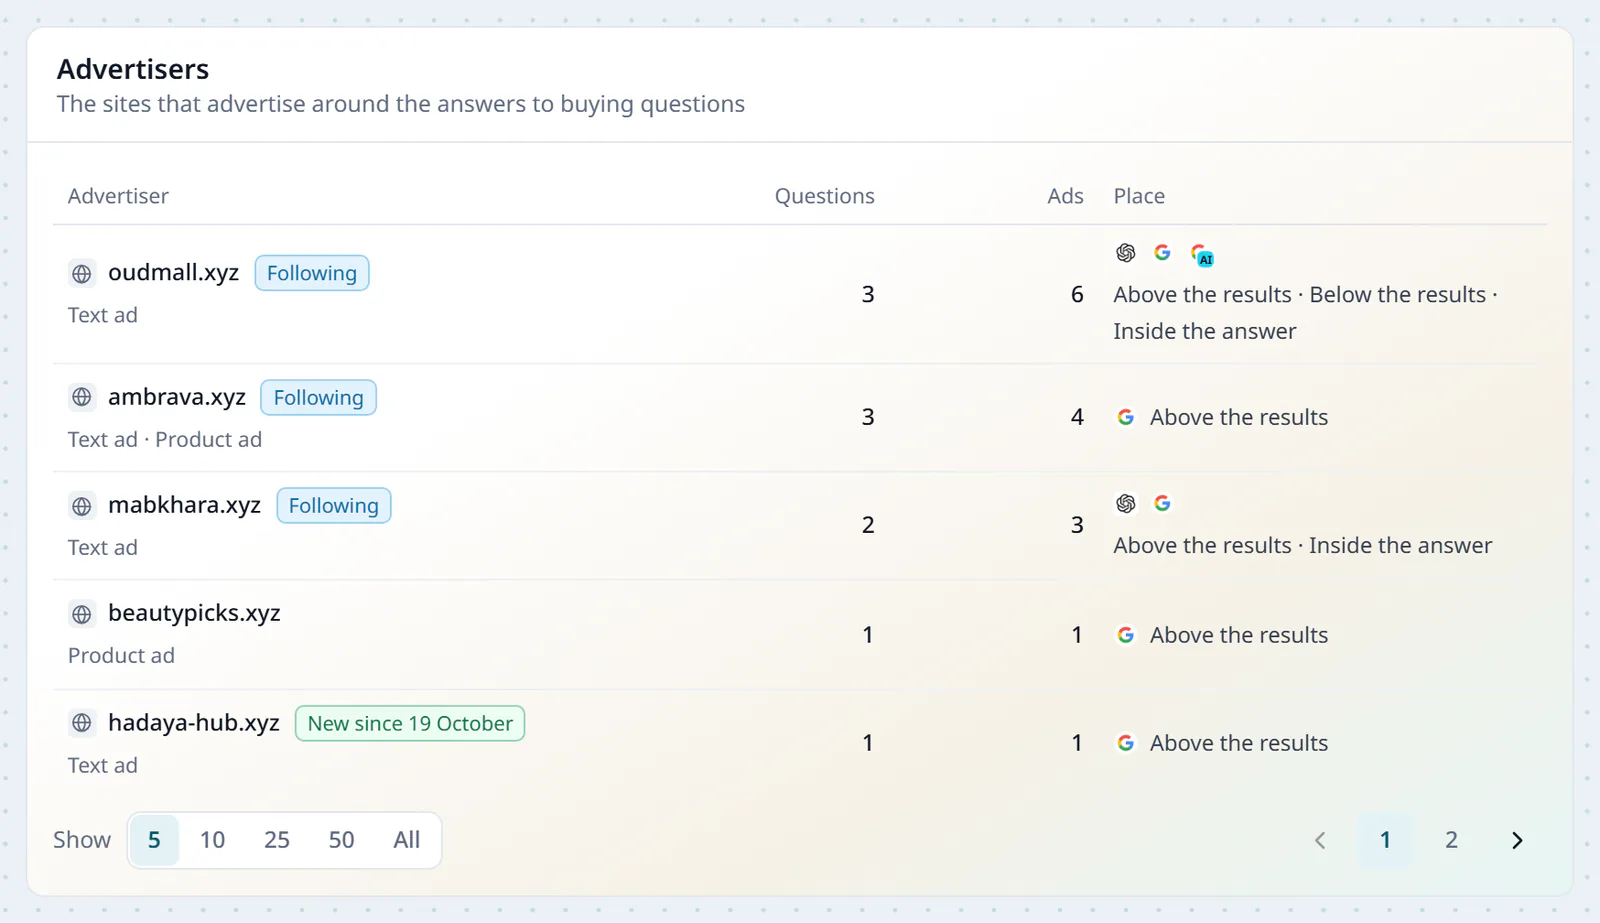
Task: Click the Google icon in mabkhara.xyz row
Action: tap(1162, 503)
